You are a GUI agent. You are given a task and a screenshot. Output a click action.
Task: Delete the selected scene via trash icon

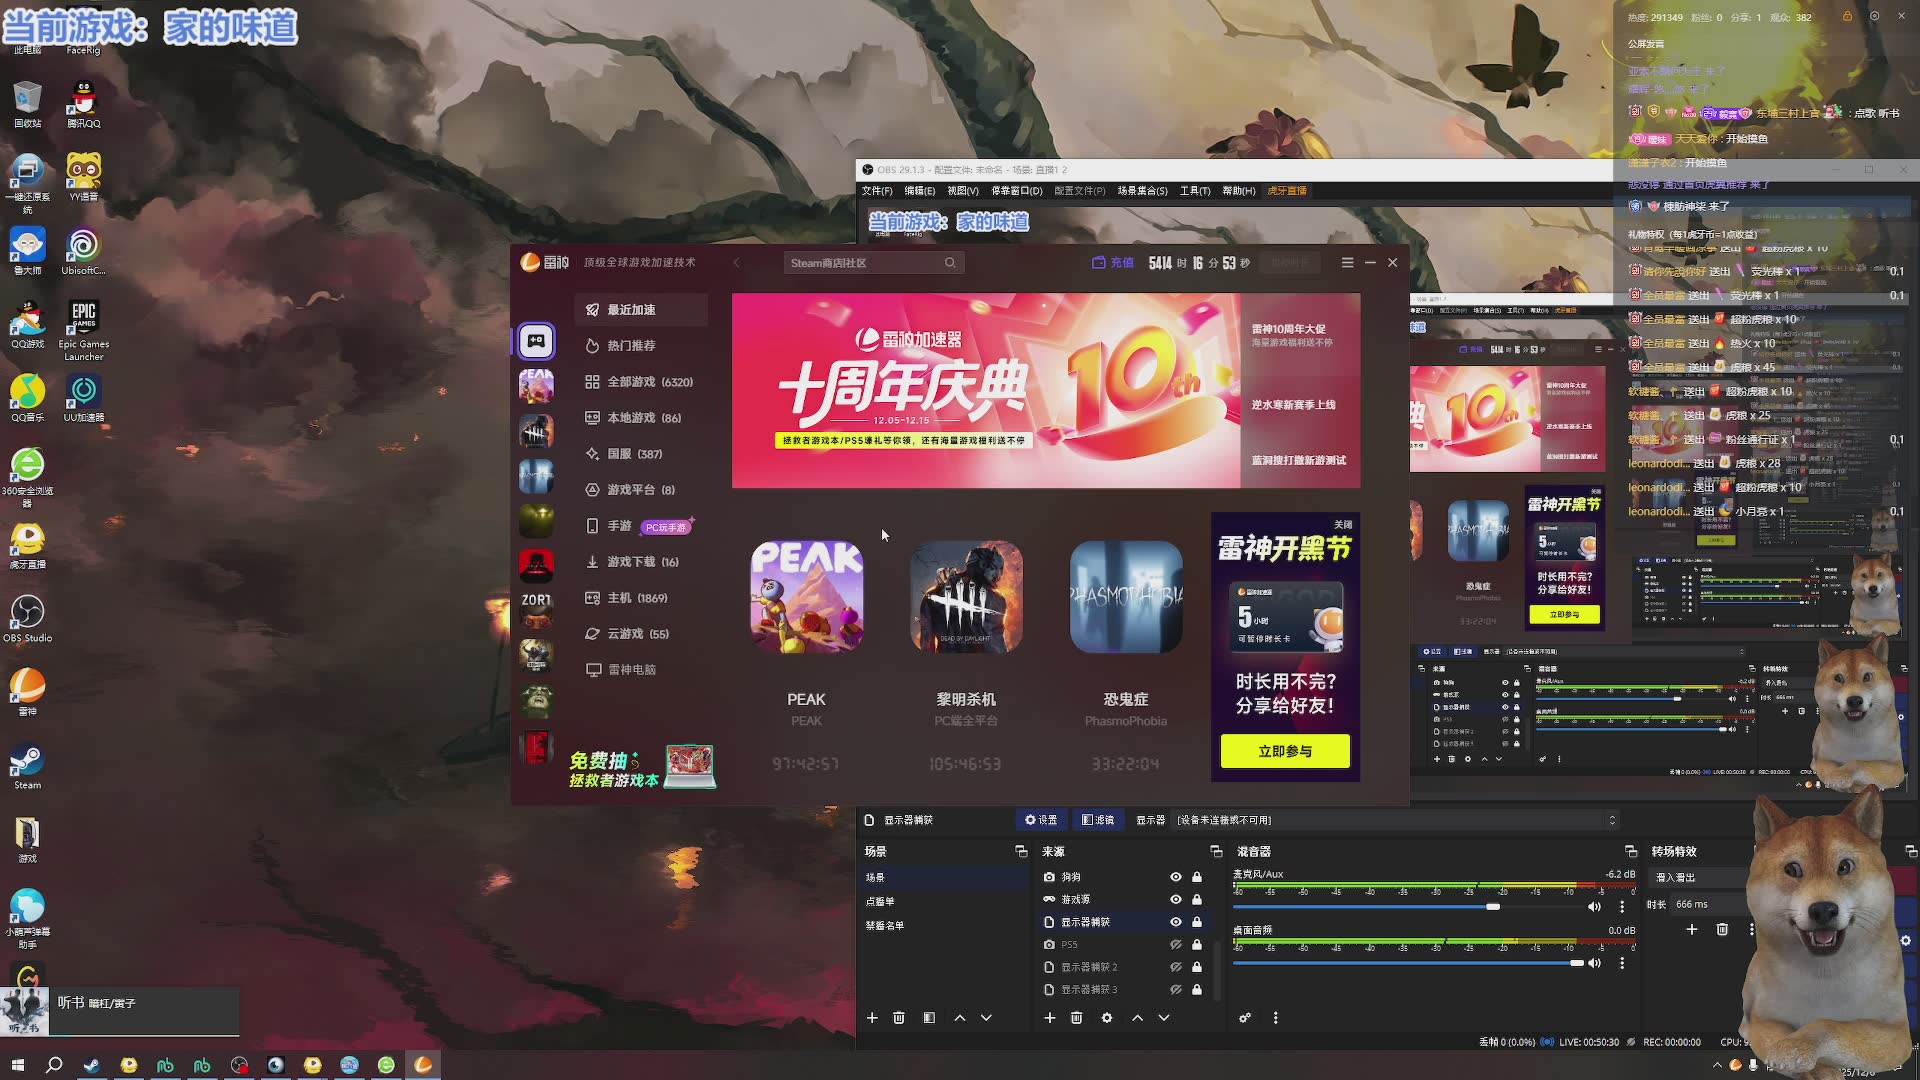click(899, 1018)
